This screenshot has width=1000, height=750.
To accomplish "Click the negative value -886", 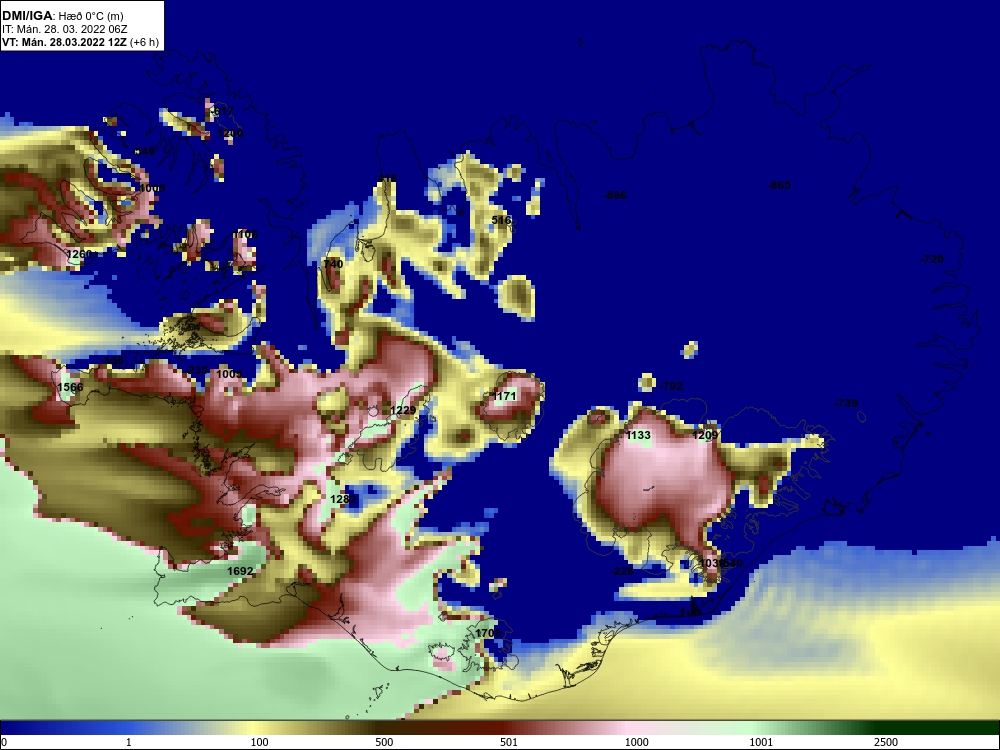I will (615, 195).
